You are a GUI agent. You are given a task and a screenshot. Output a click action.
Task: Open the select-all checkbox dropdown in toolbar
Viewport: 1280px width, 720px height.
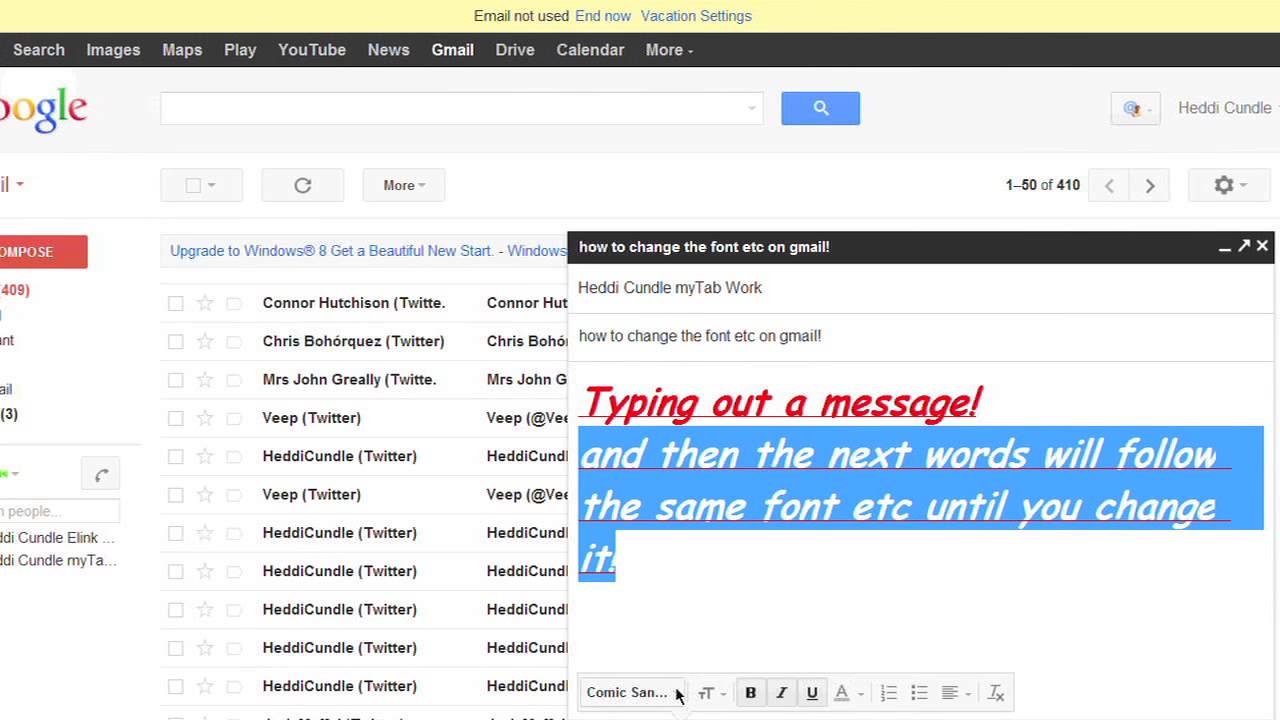pyautogui.click(x=201, y=185)
